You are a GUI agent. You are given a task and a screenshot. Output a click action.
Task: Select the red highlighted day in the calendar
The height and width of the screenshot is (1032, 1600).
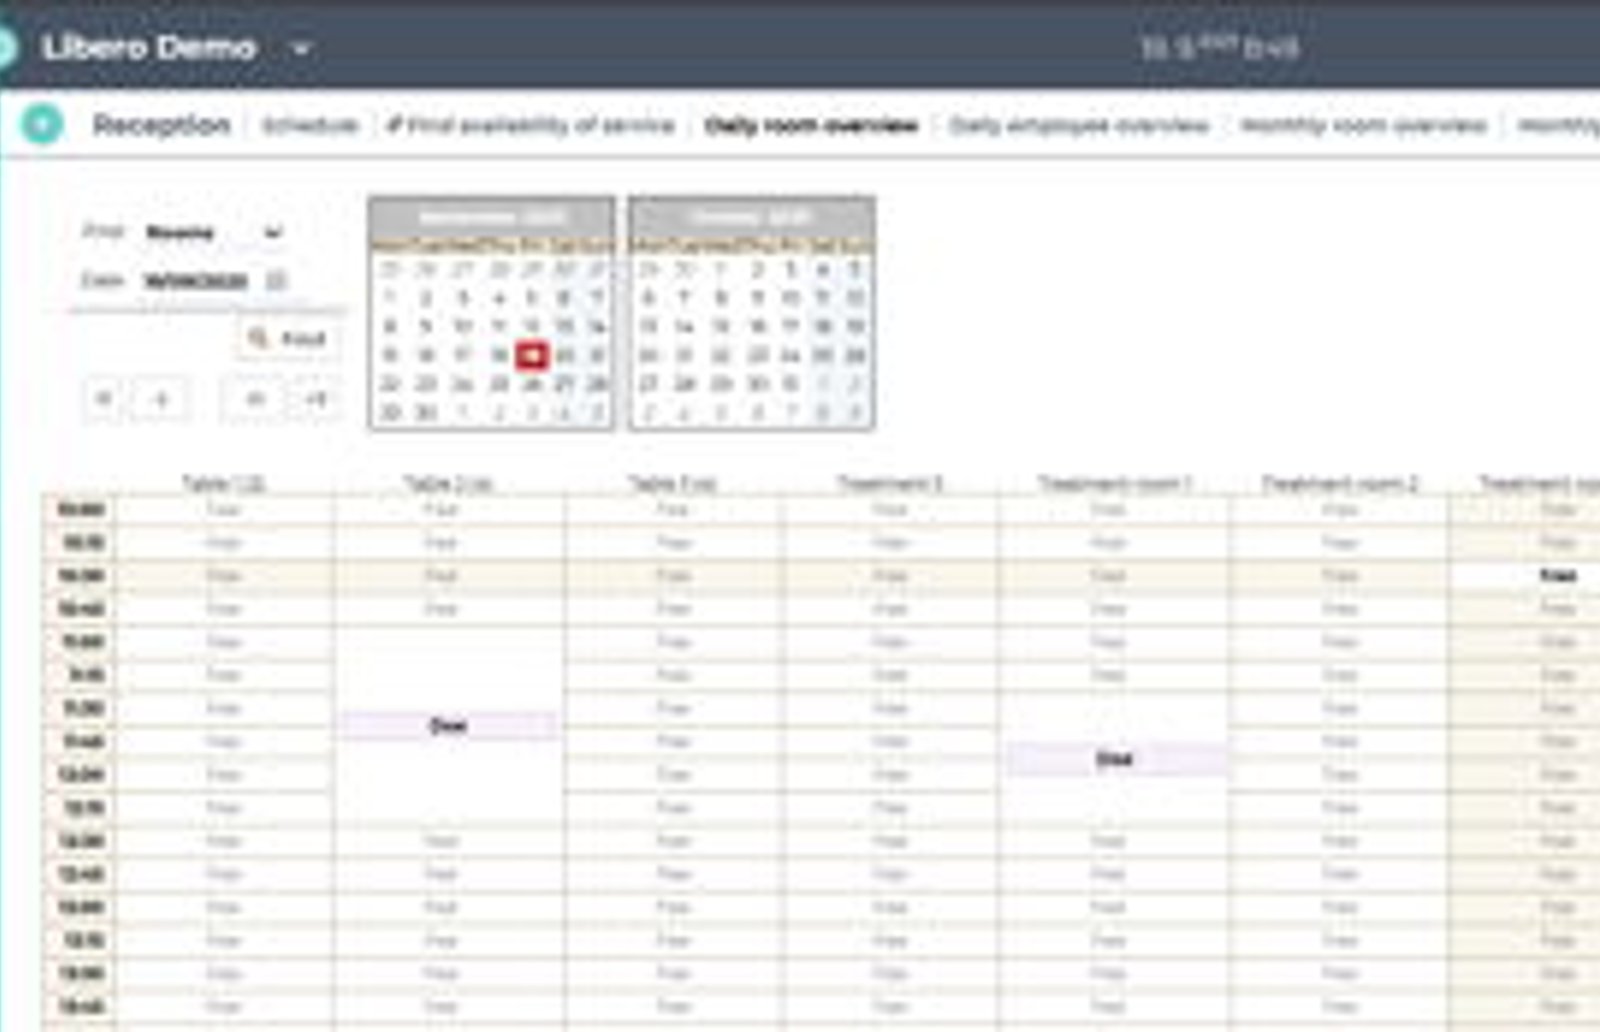tap(532, 355)
